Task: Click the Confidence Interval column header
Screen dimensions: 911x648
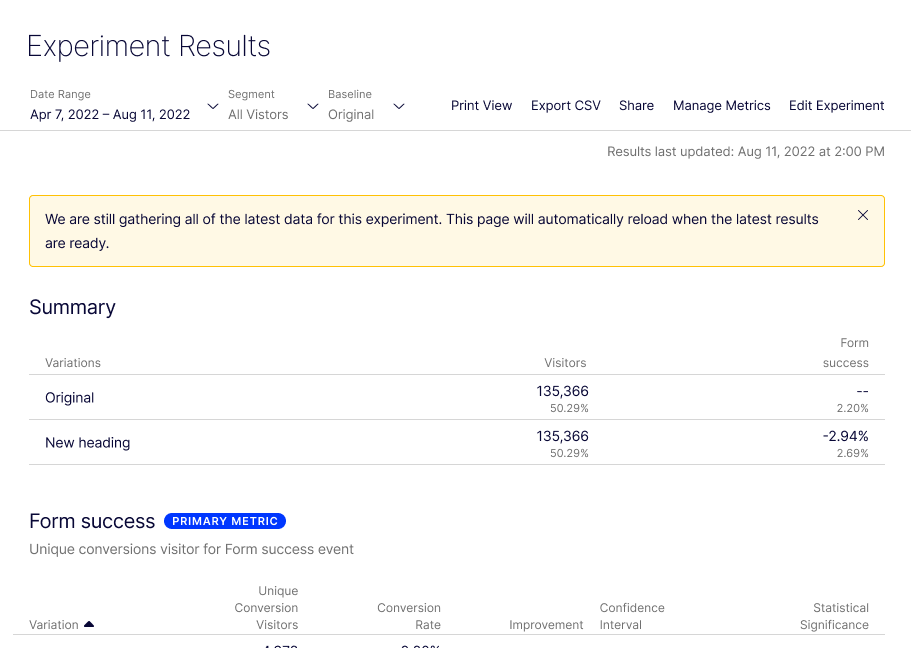Action: [631, 616]
